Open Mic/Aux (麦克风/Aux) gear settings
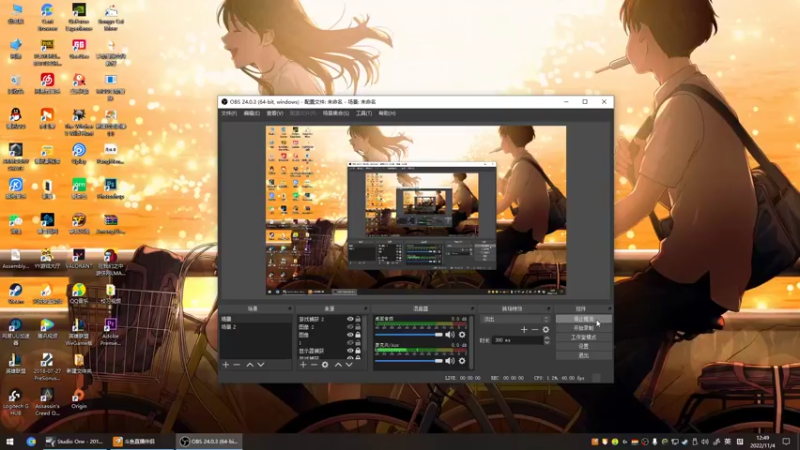 [462, 361]
